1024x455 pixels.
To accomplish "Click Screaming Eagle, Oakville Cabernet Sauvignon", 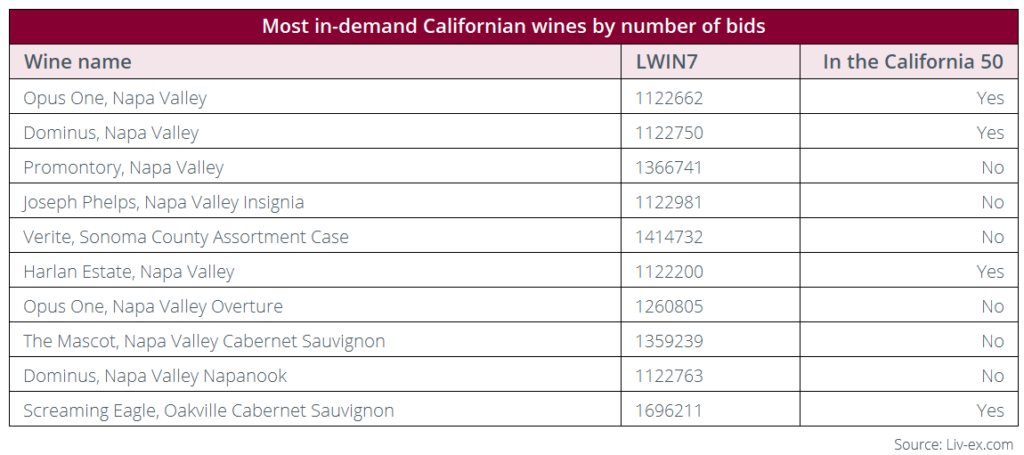I will click(209, 411).
